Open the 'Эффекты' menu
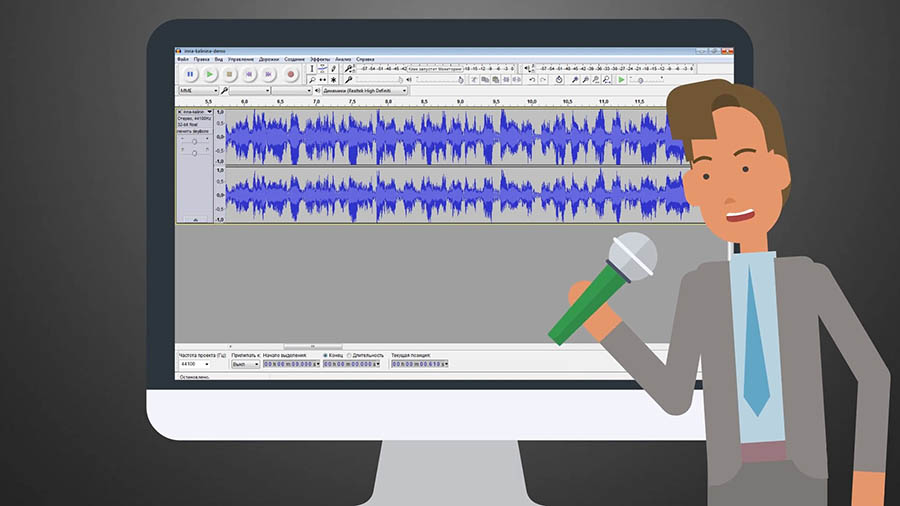Viewport: 900px width, 506px height. [x=319, y=59]
